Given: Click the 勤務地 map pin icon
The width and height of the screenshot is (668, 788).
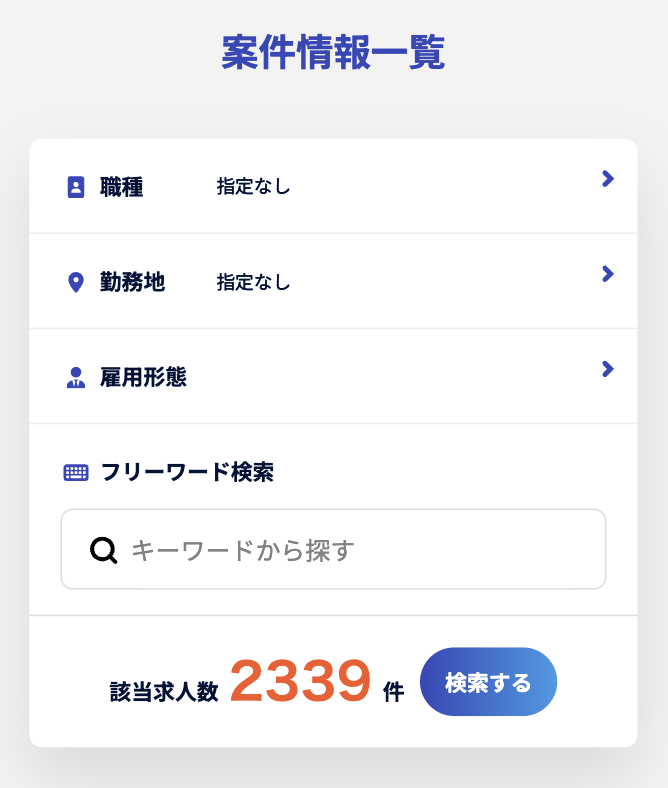Looking at the screenshot, I should [x=76, y=283].
